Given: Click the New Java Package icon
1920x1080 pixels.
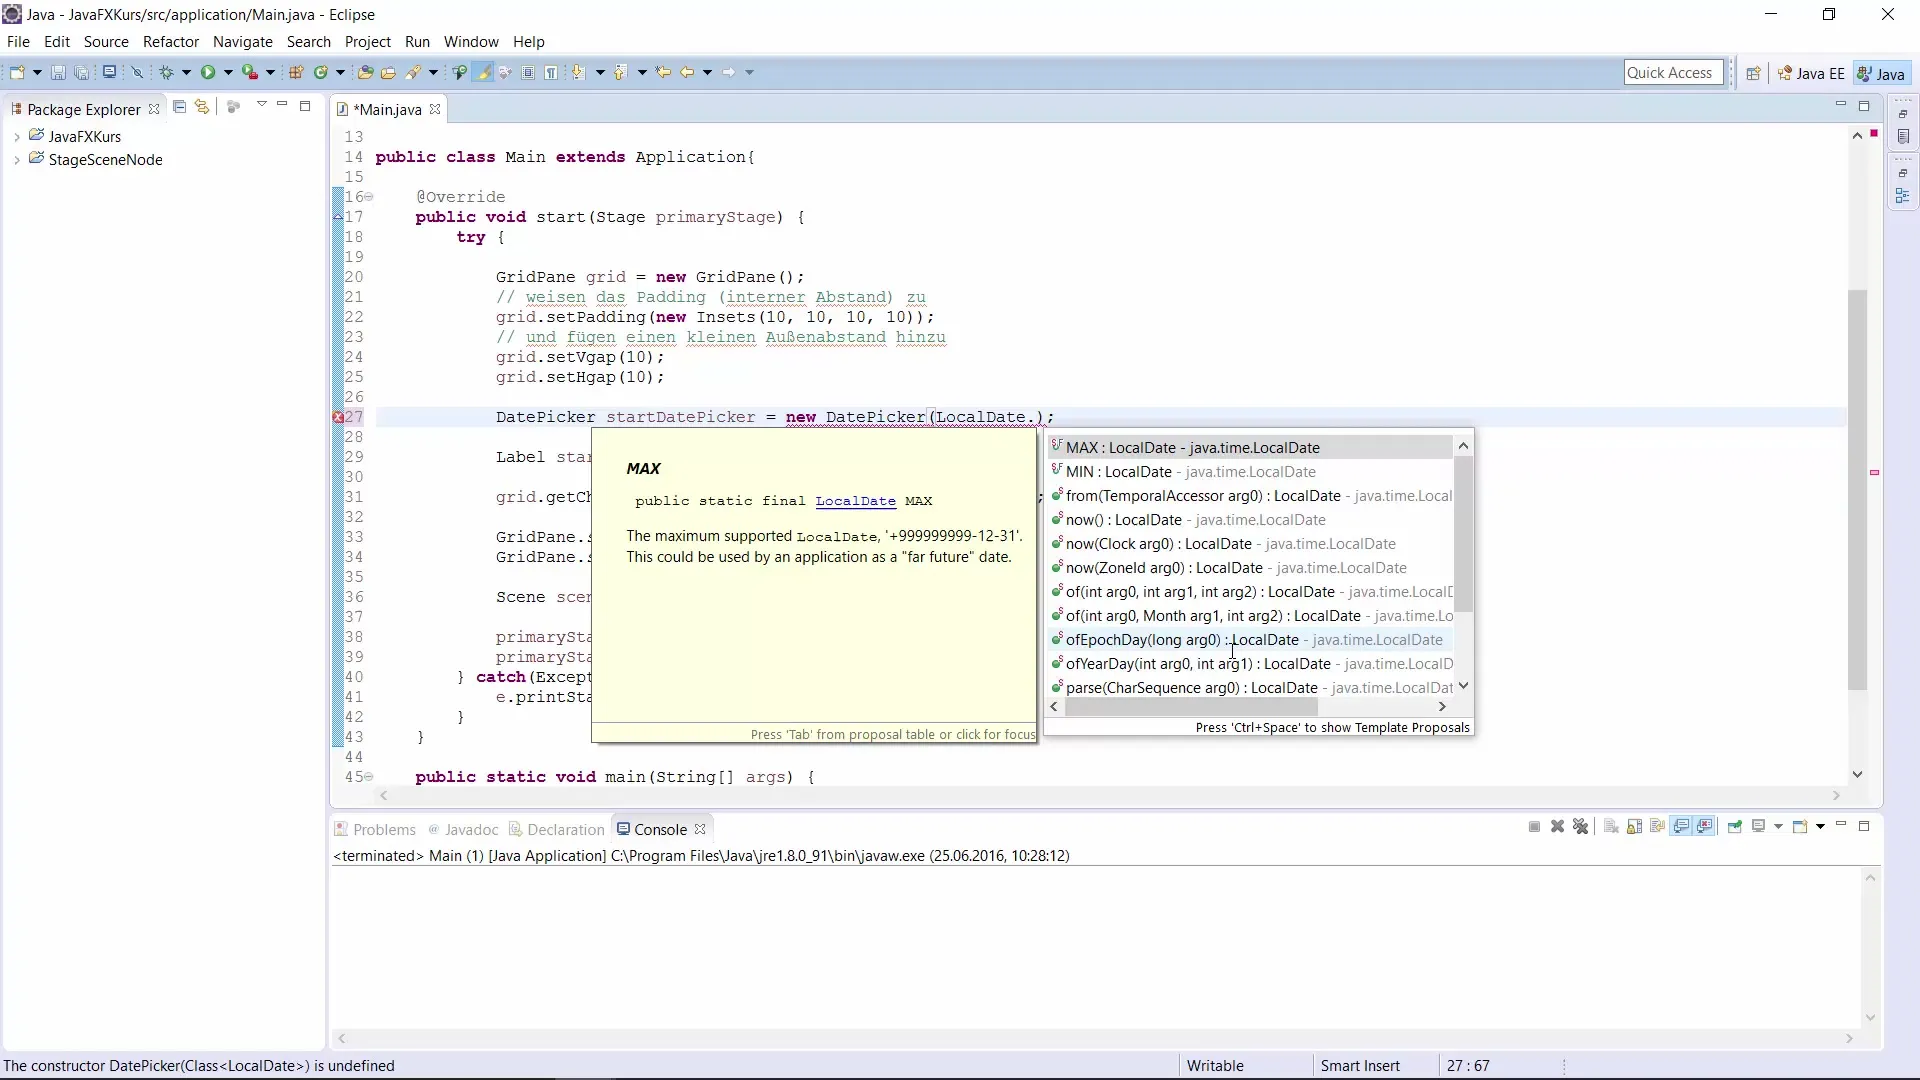Looking at the screenshot, I should tap(296, 72).
